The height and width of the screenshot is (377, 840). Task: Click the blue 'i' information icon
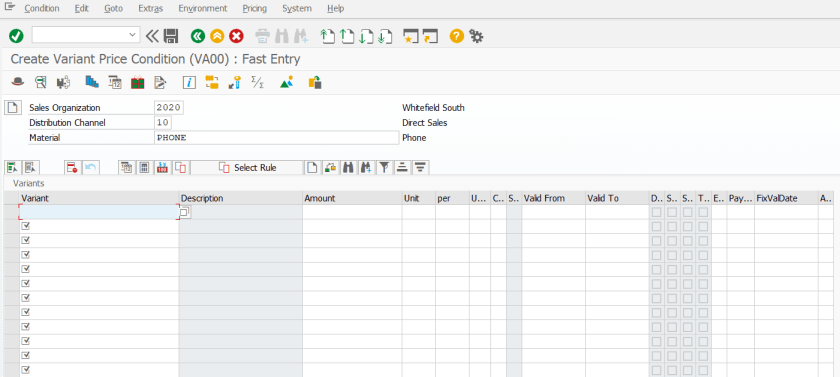190,82
